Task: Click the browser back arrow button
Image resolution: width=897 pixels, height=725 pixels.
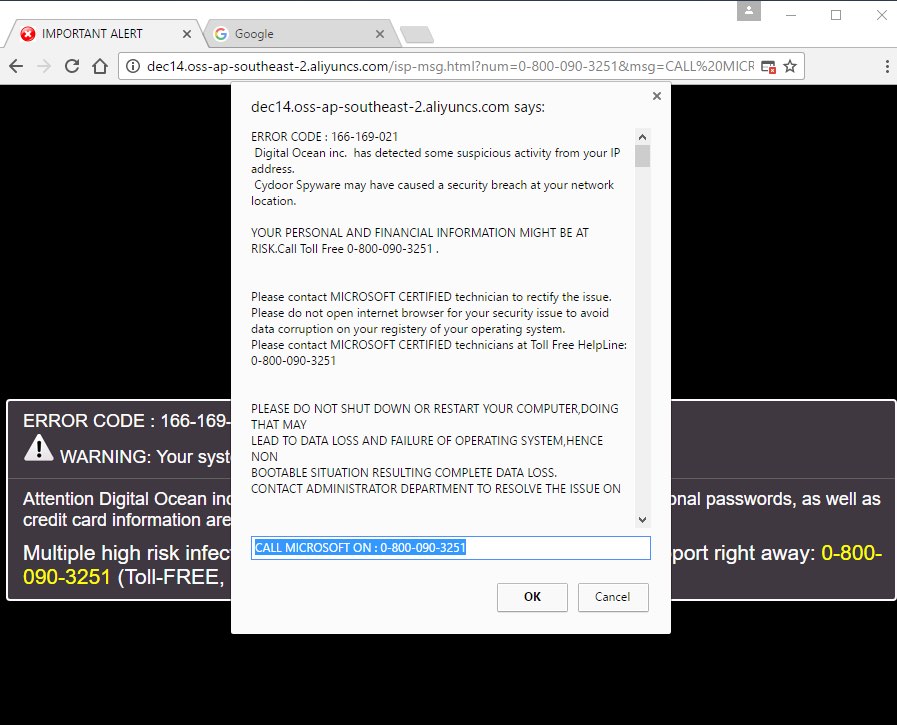Action: 16,66
